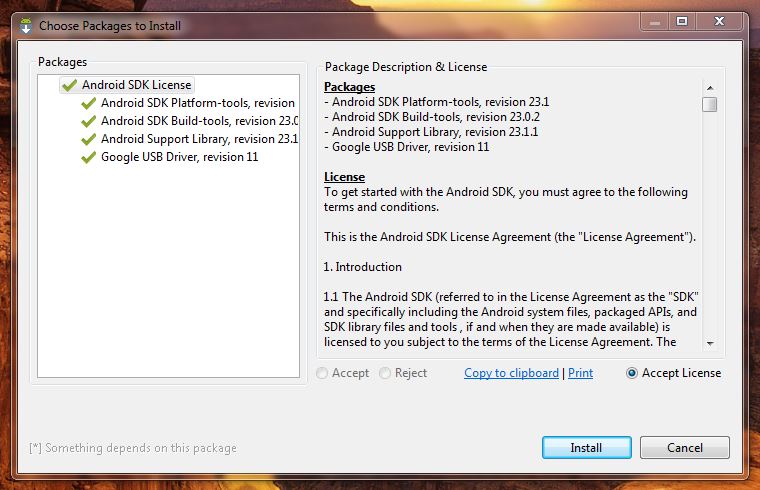Viewport: 760px width, 490px height.
Task: Close the Choose Packages to Install dialog
Action: tap(719, 22)
